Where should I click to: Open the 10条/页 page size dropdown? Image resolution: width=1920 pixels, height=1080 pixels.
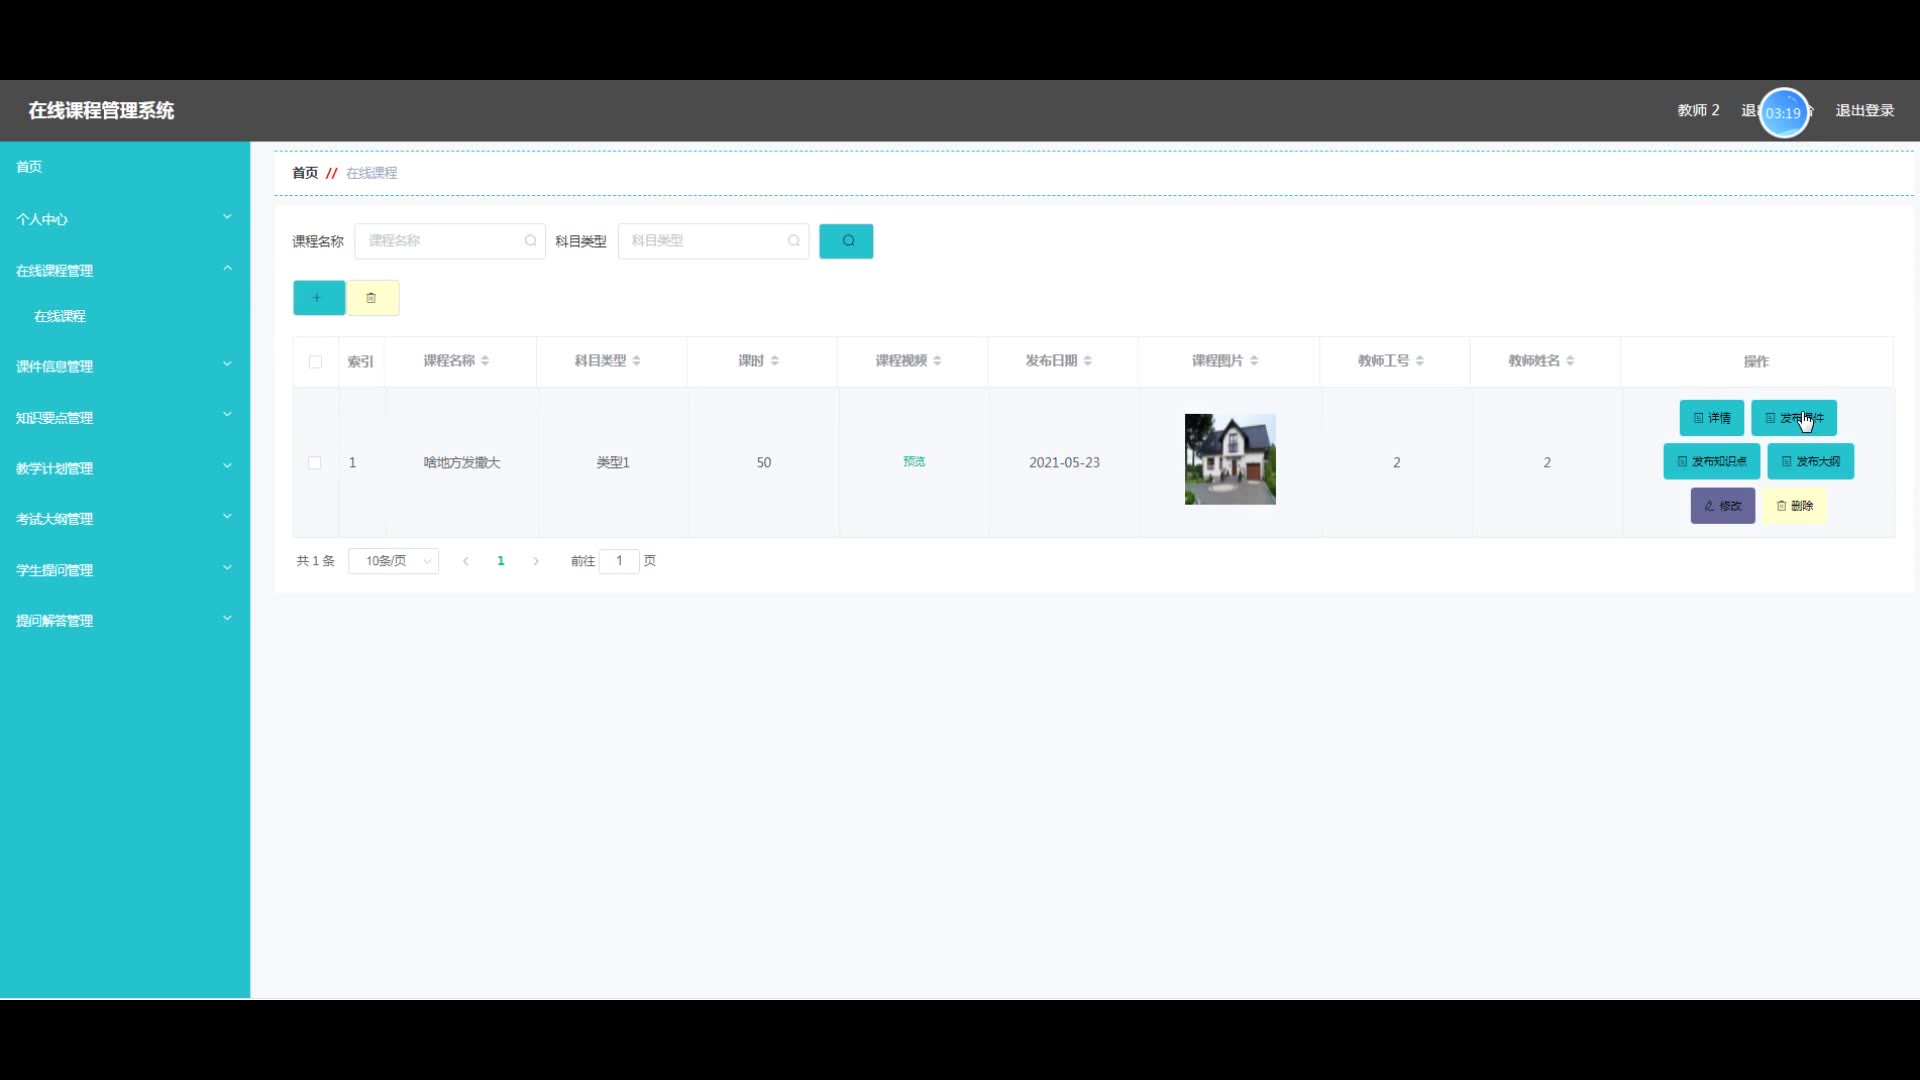(x=393, y=561)
